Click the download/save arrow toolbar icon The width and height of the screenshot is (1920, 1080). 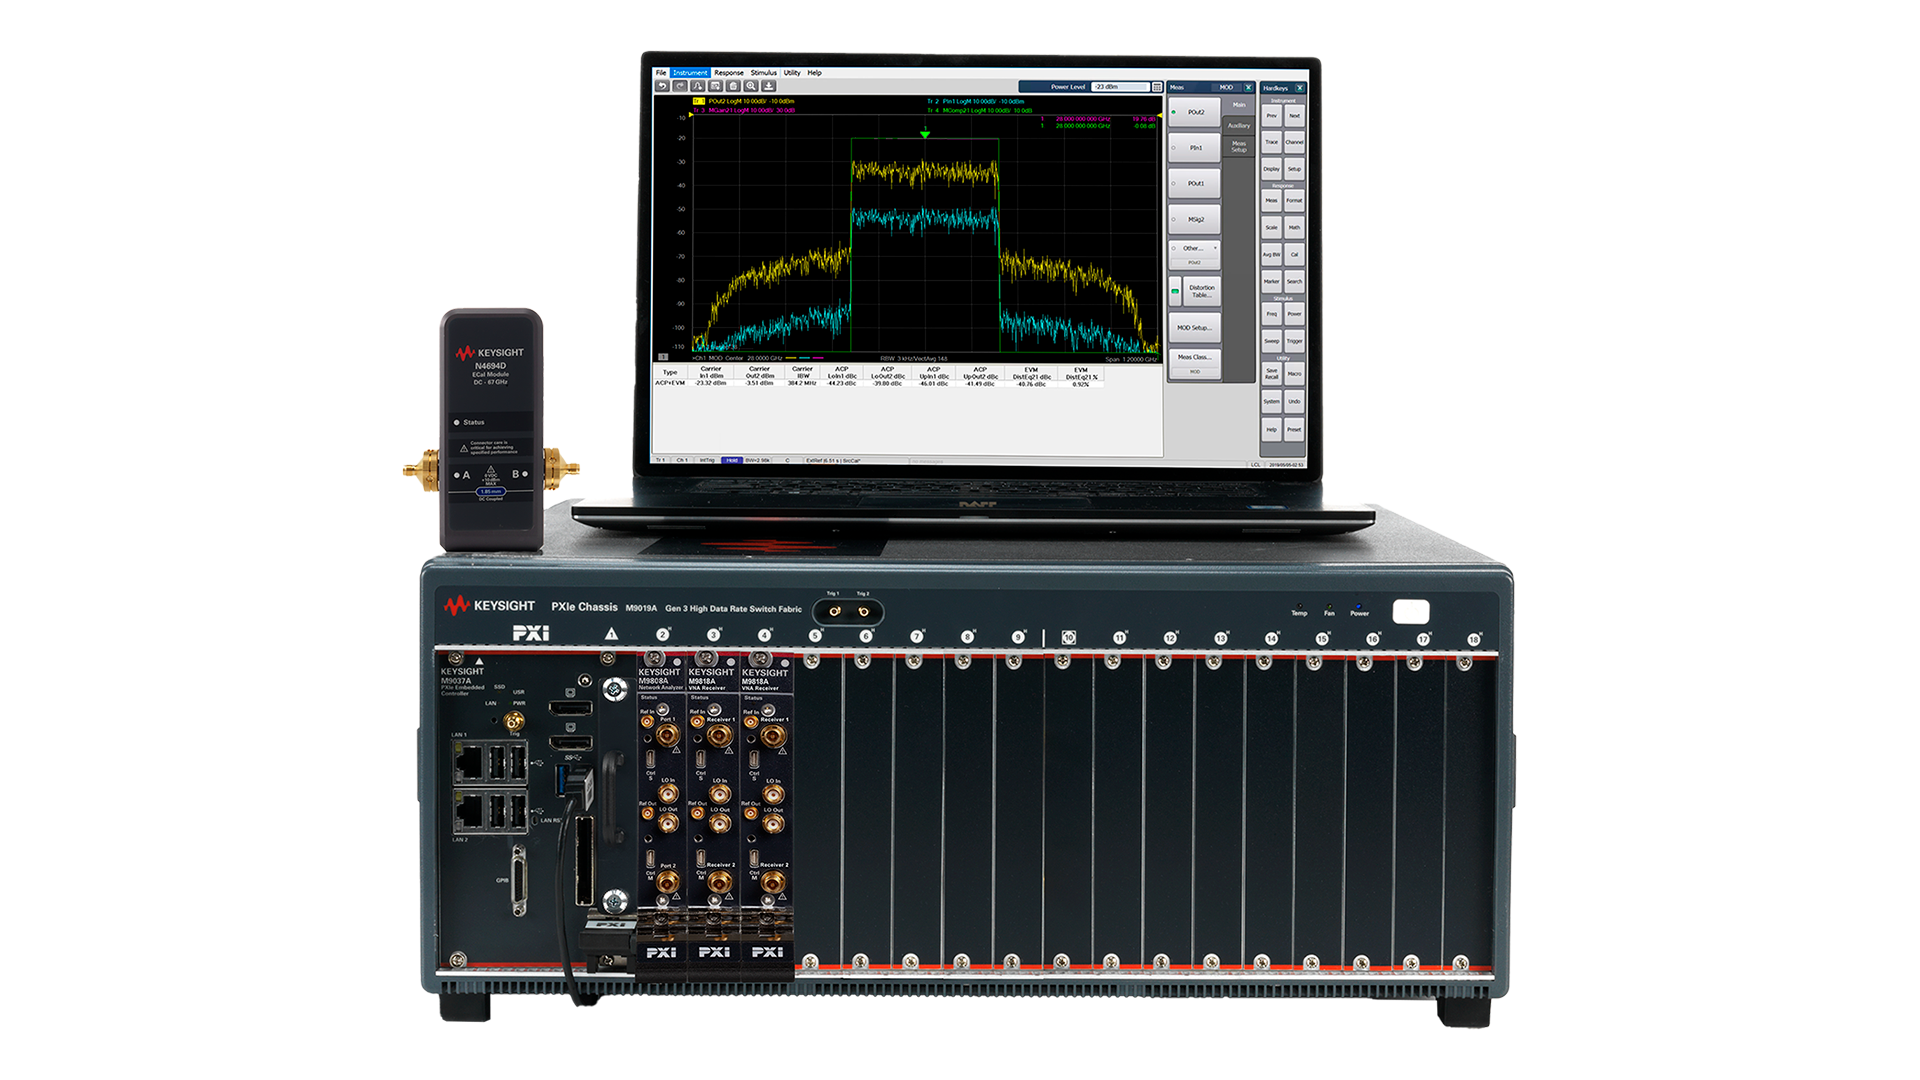[x=768, y=86]
